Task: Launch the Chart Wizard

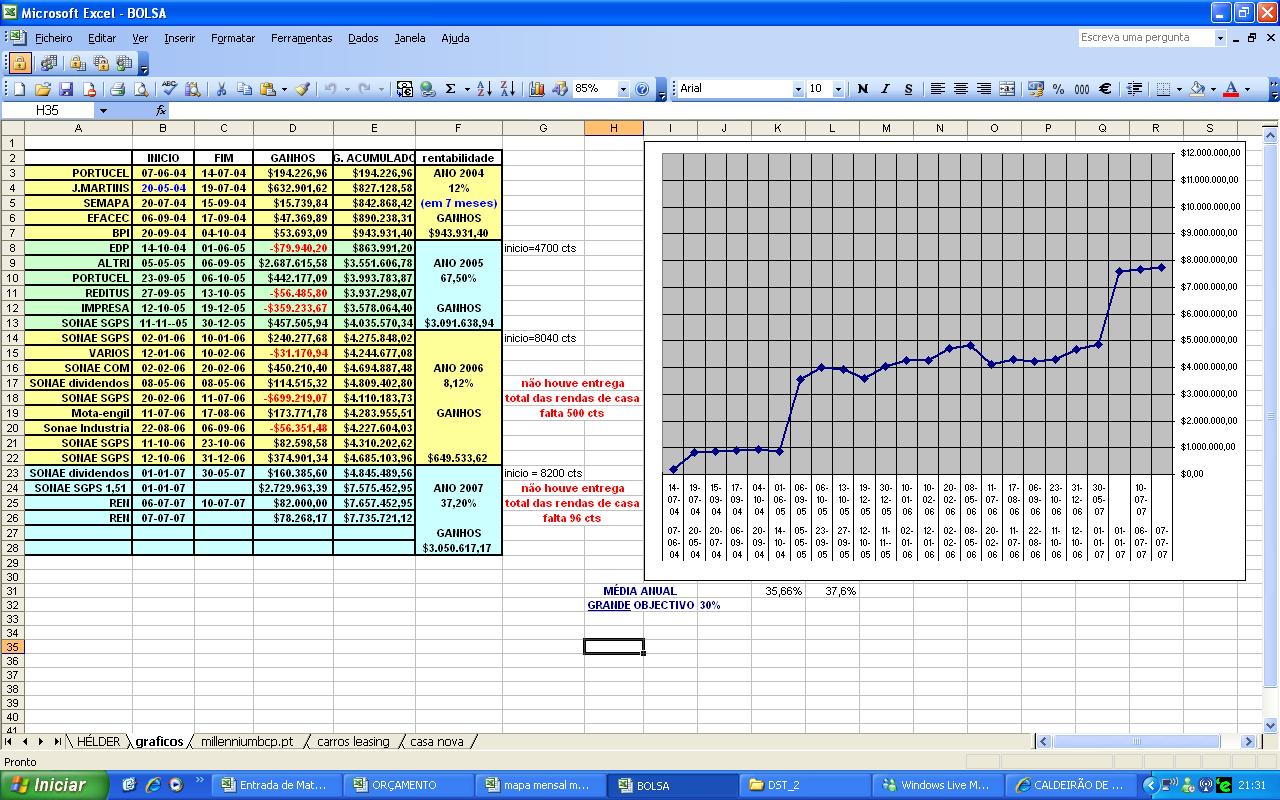Action: click(x=537, y=89)
